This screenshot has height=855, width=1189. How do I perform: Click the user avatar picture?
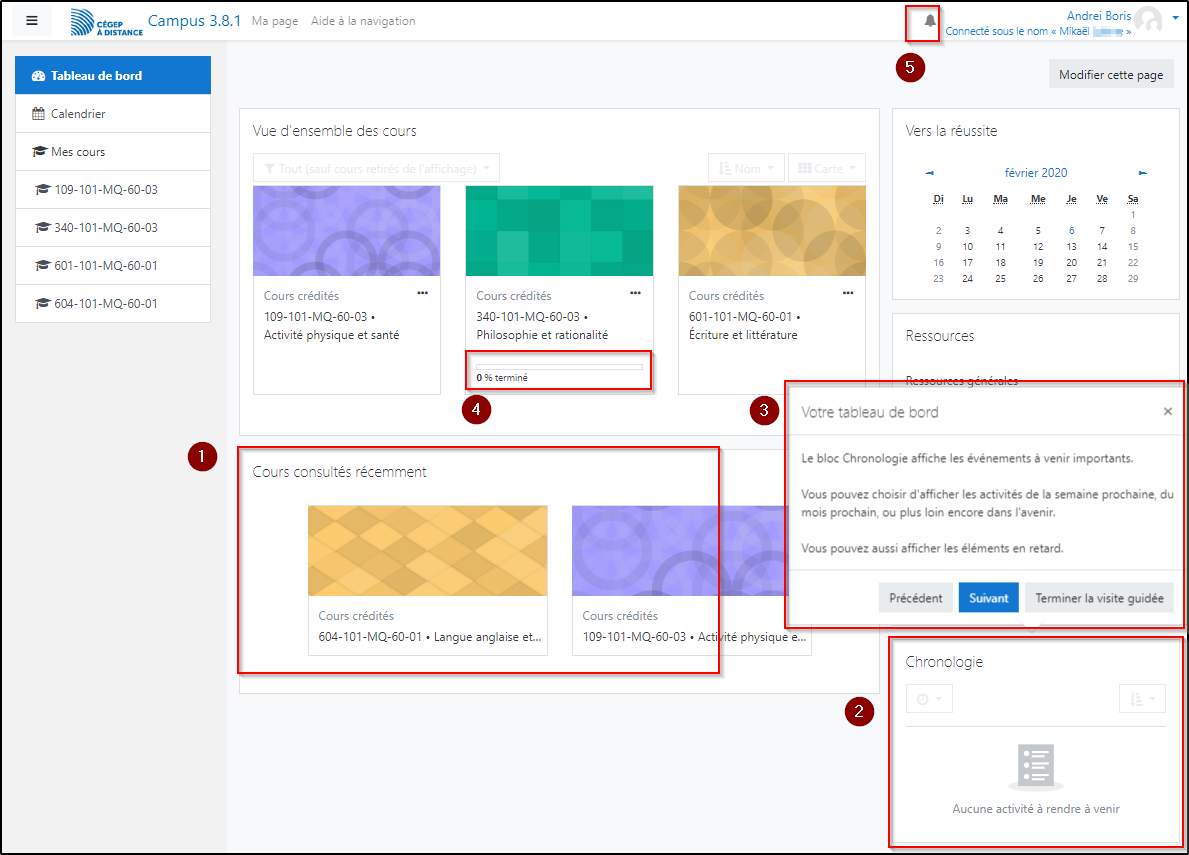pos(1148,20)
